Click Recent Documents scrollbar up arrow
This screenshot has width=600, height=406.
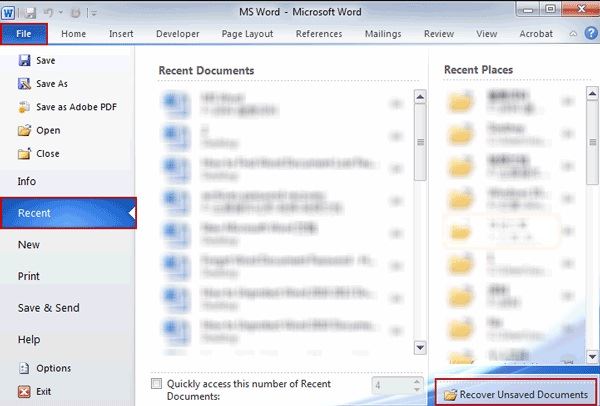pos(420,97)
